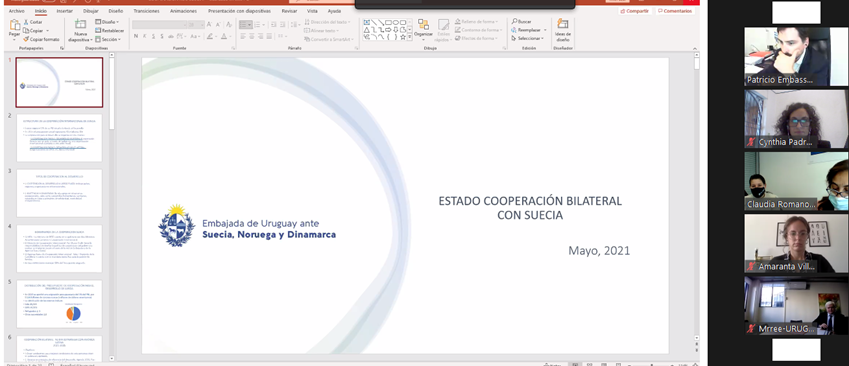
Task: Expand the Copiar dropdown arrow
Action: point(48,31)
